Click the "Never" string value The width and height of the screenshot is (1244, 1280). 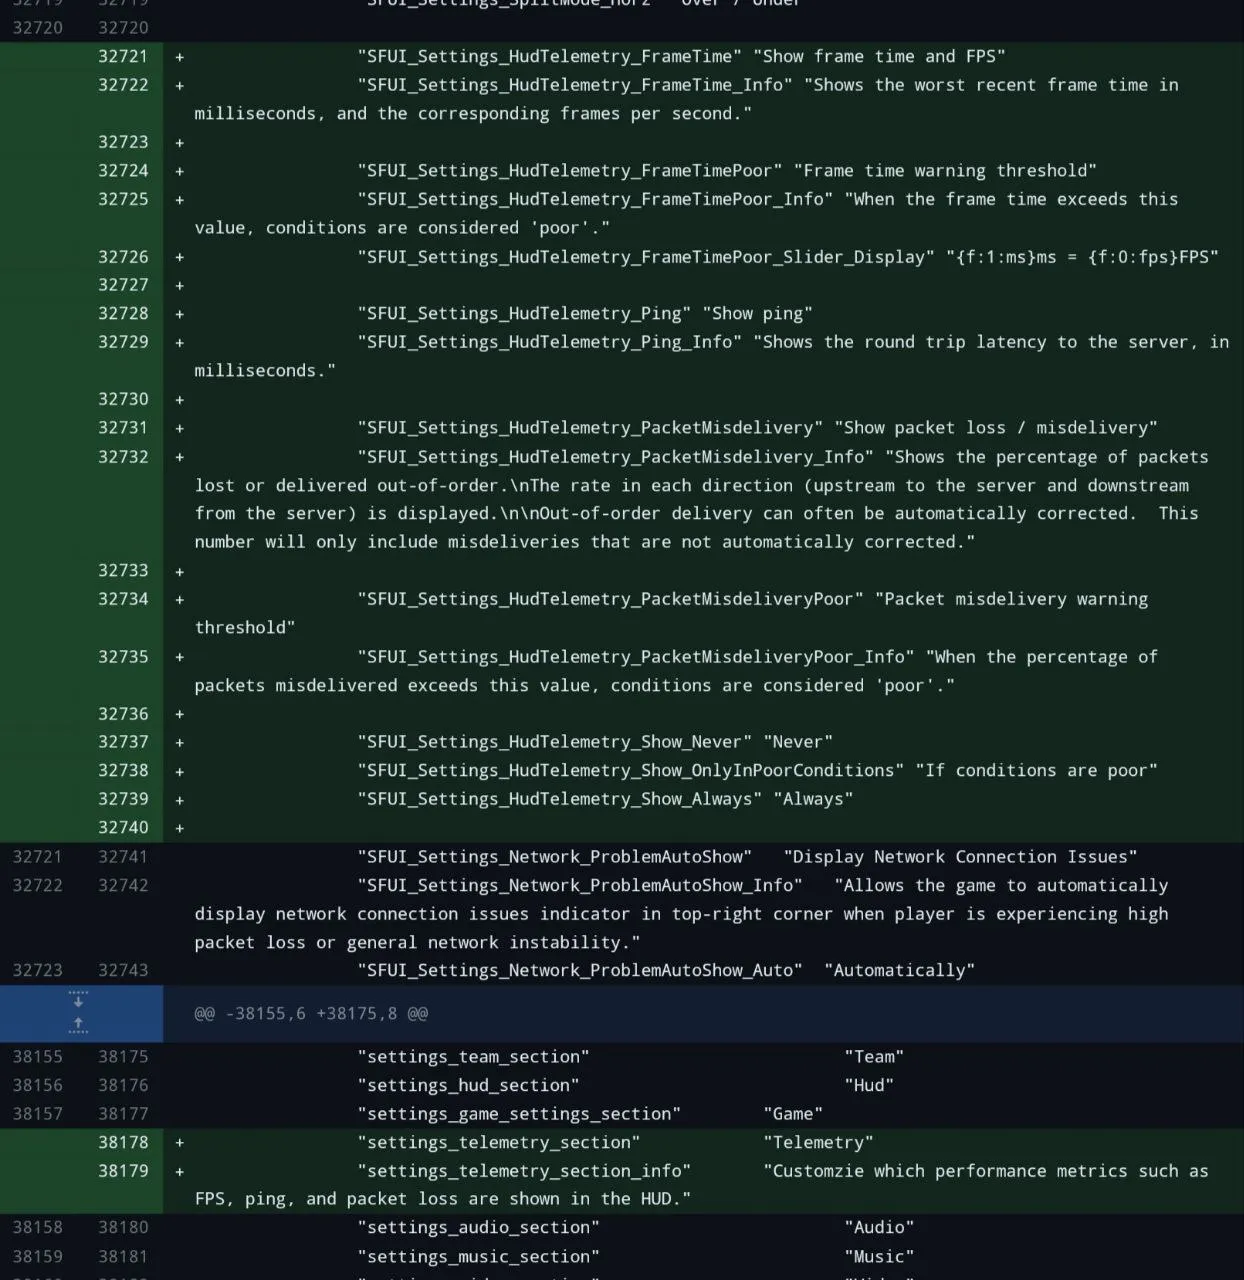(798, 742)
